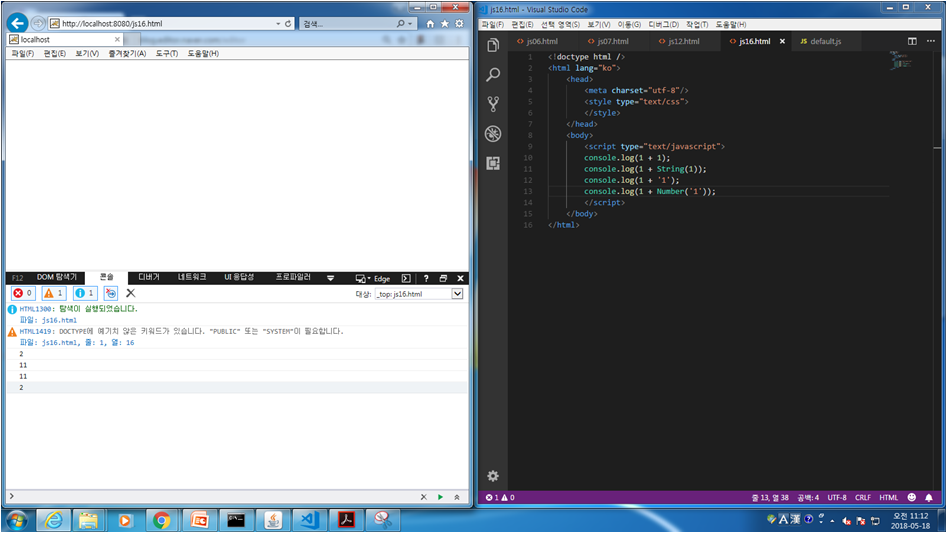Open VS Code 파일(F) menu

pos(493,24)
